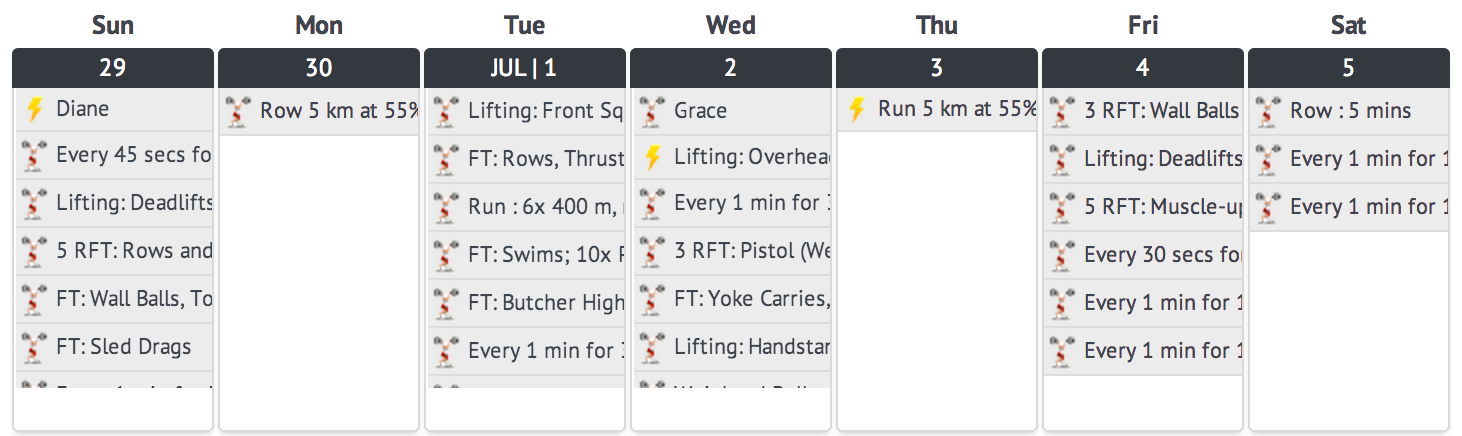
Task: Click the weightlifter icon beside Row : 5 mins
Action: [x=1268, y=111]
